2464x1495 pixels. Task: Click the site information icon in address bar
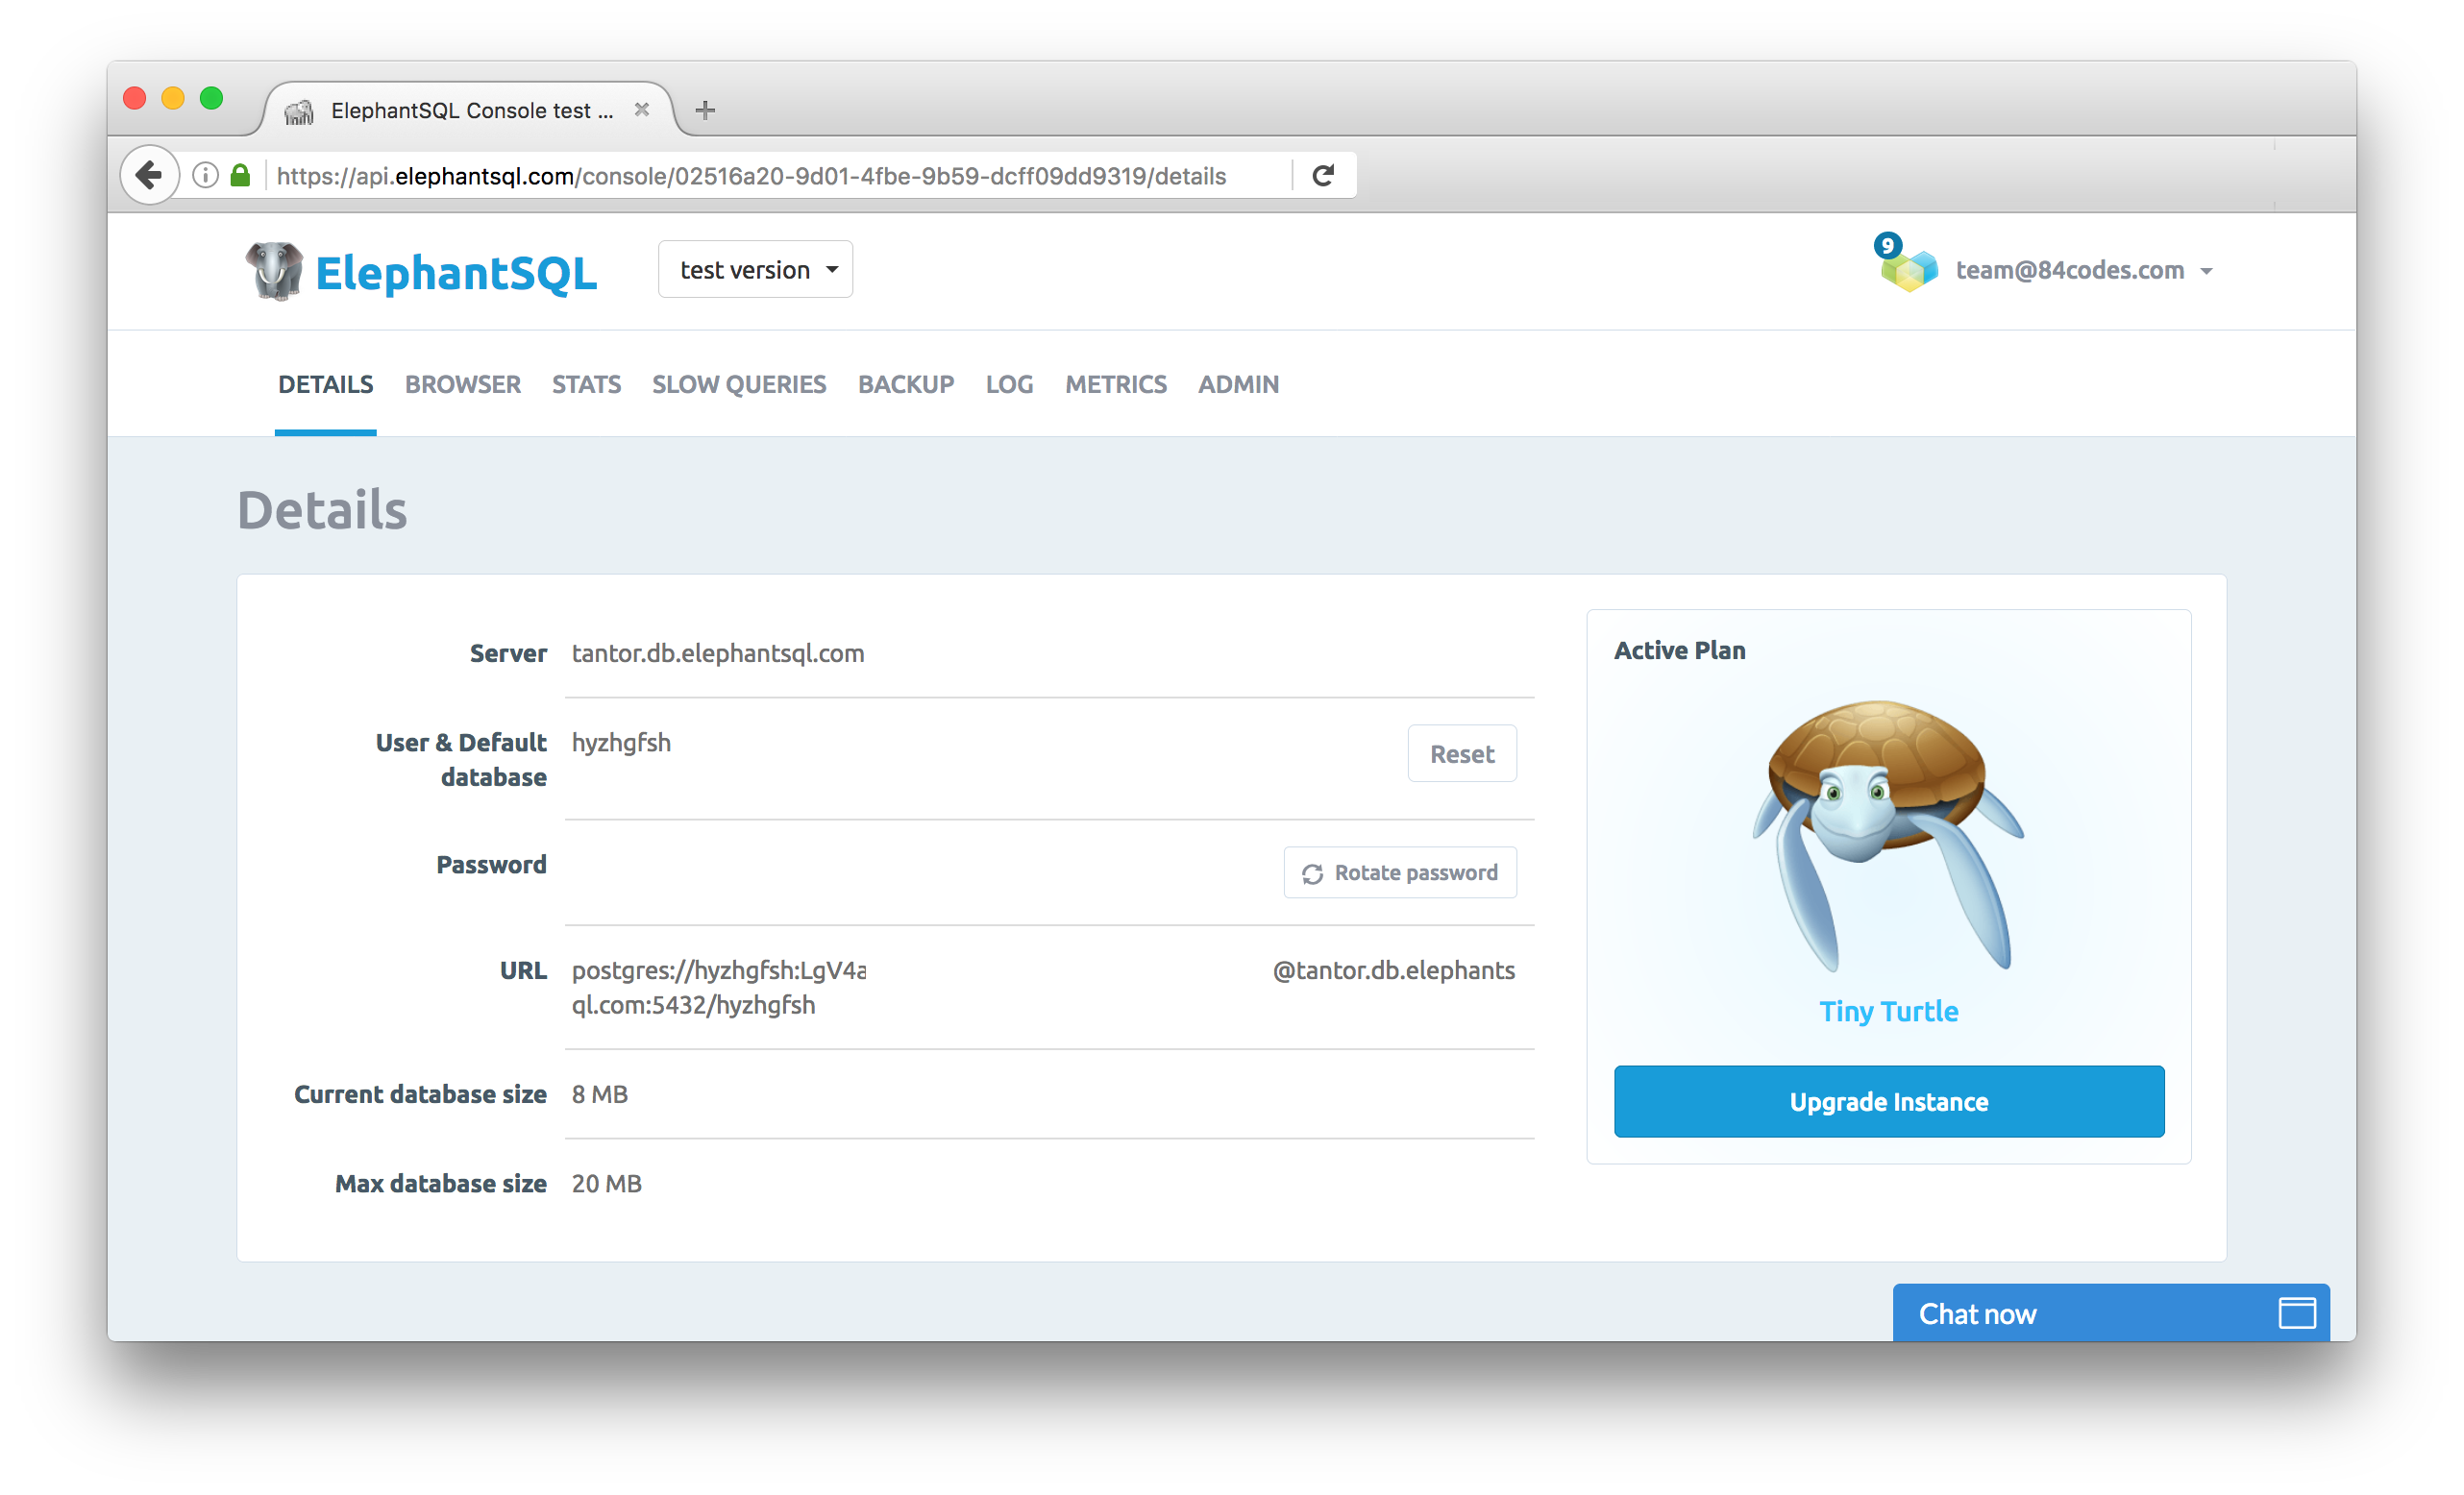click(x=205, y=175)
